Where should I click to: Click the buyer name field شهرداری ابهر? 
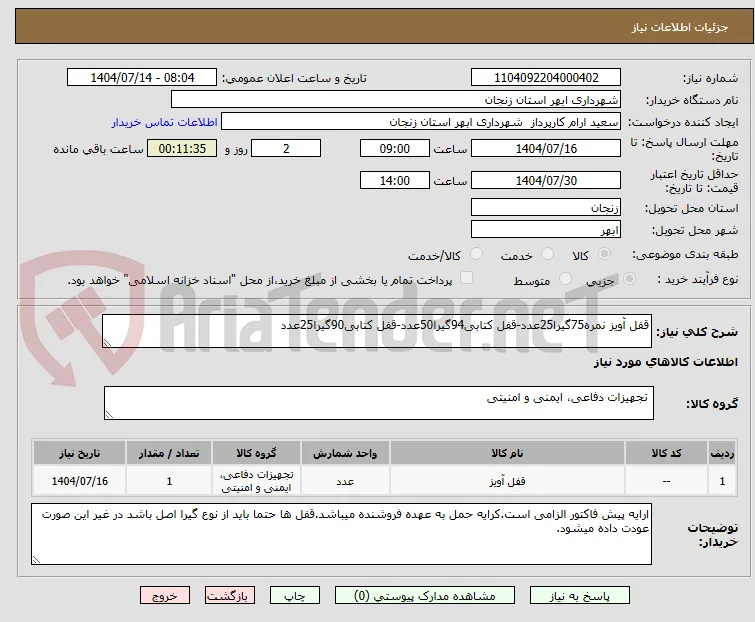(396, 100)
